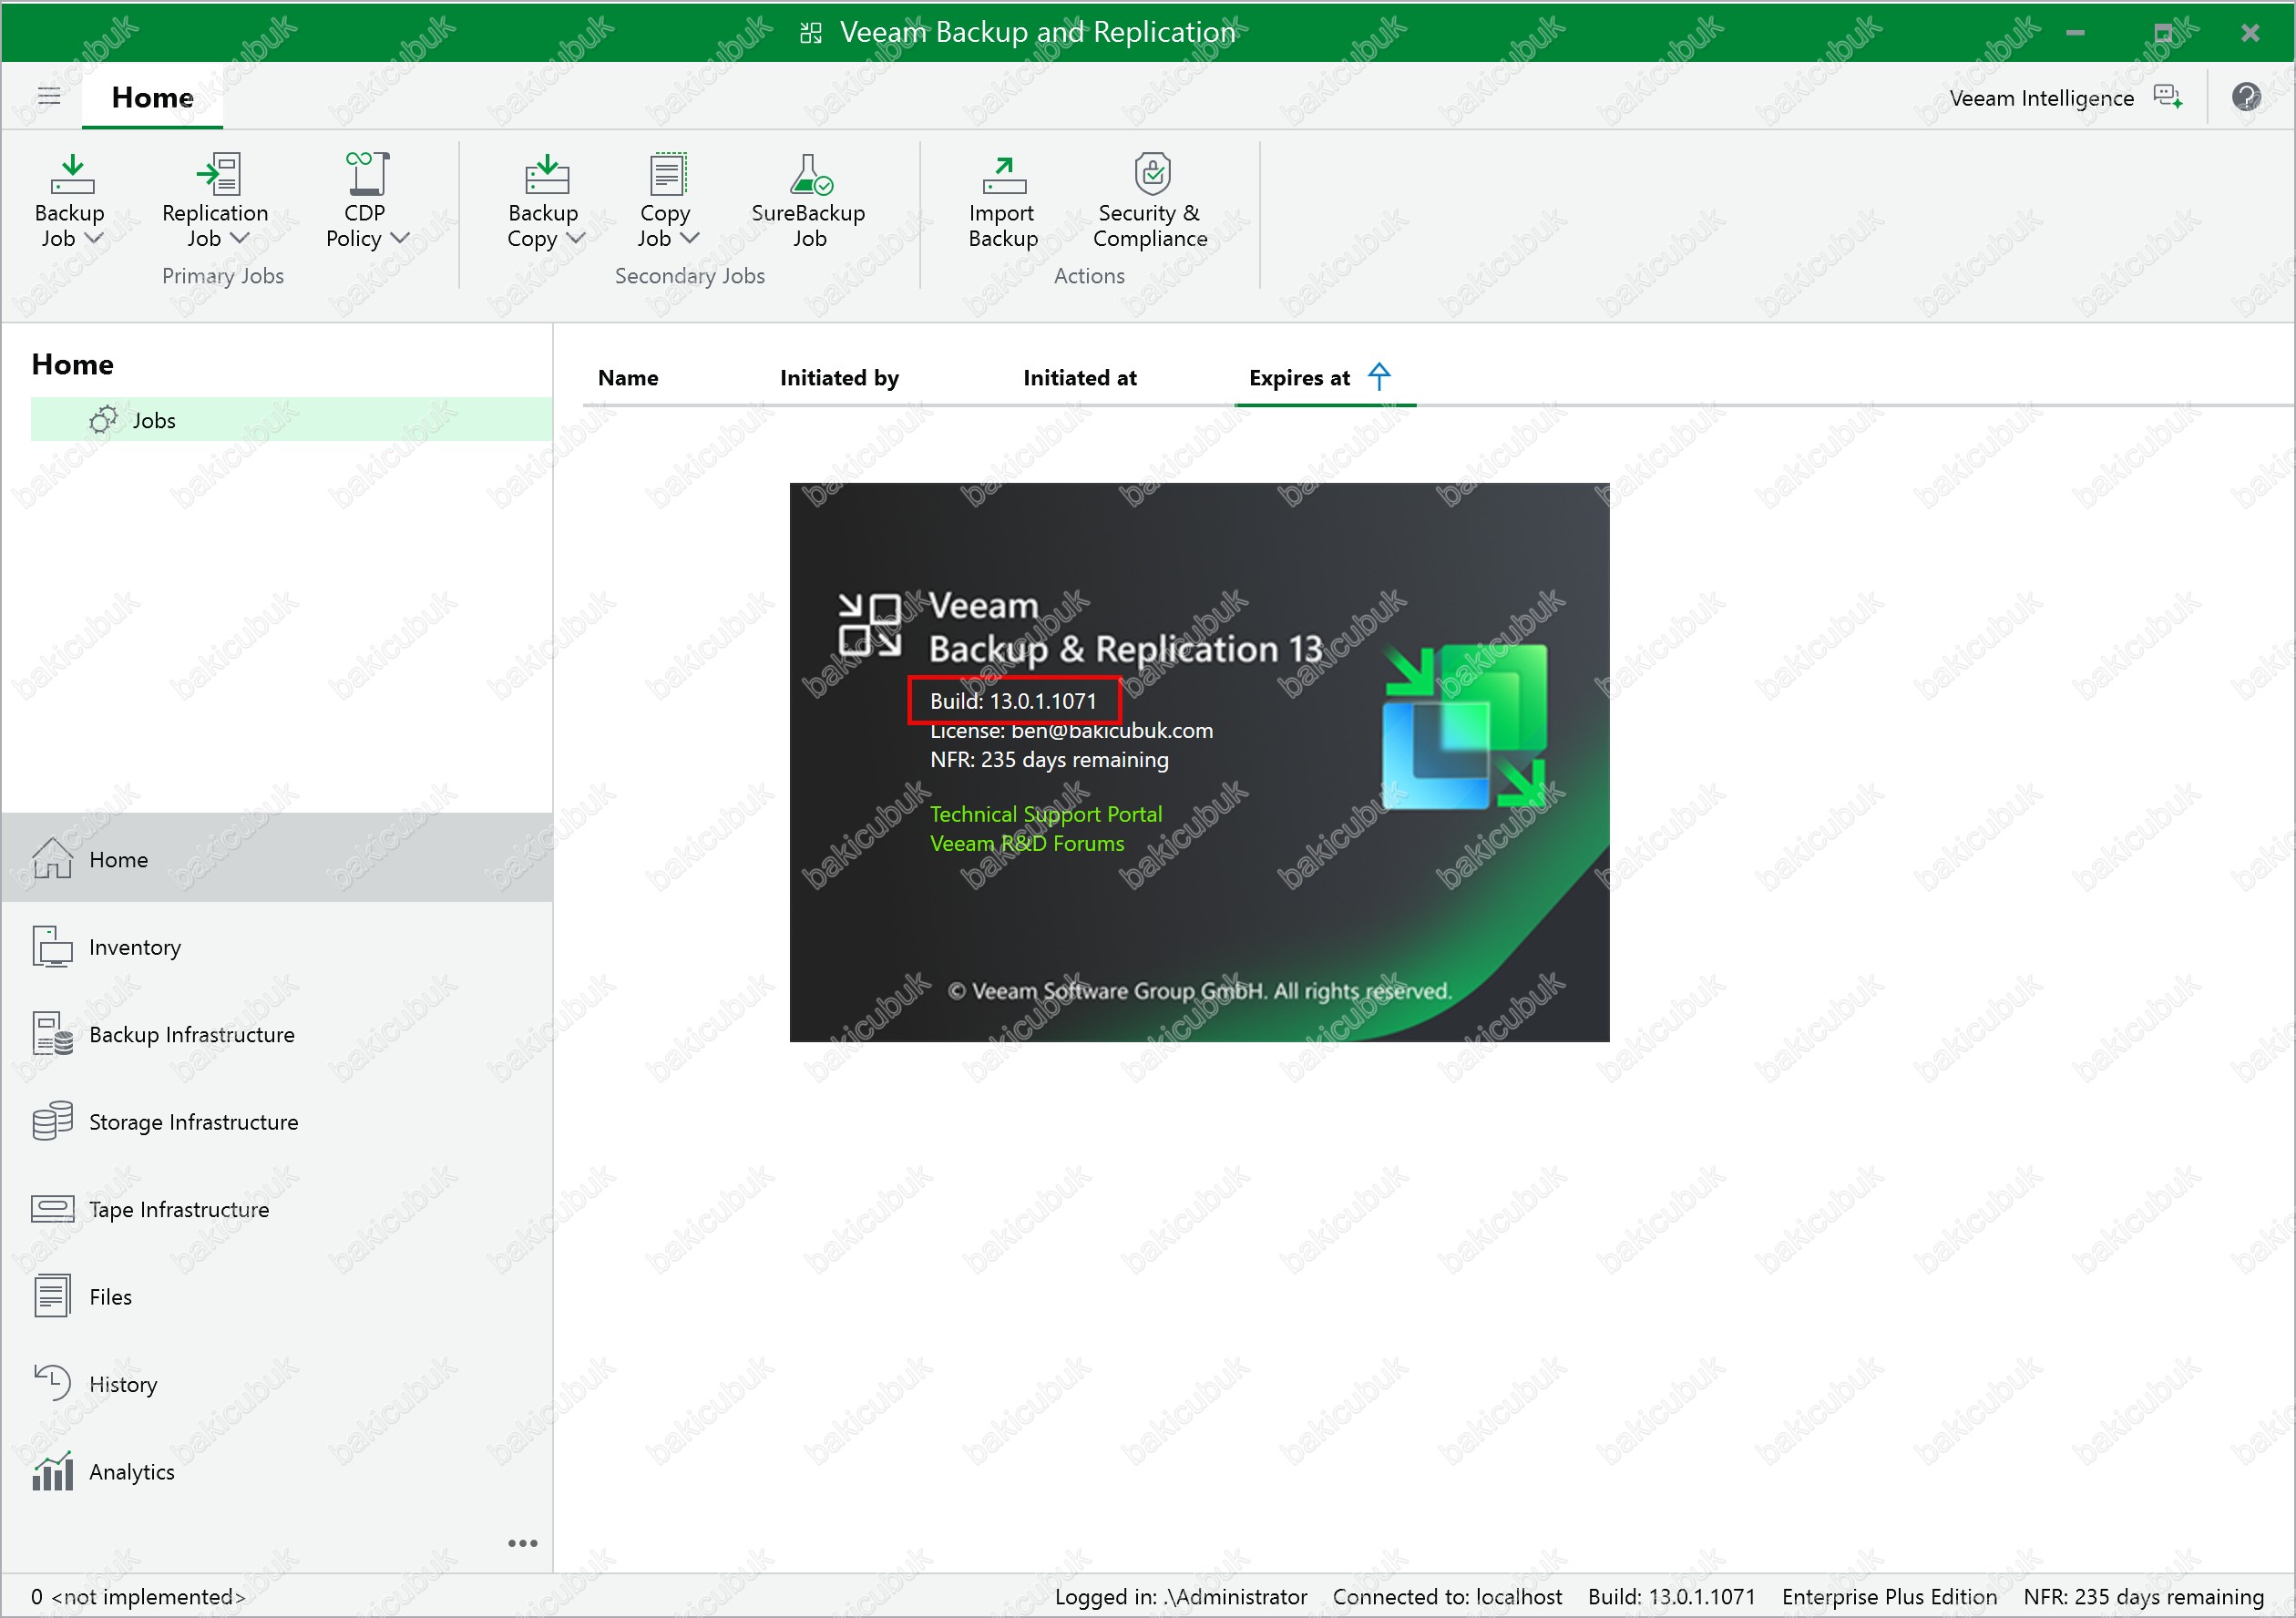
Task: Select the Home ribbon tab
Action: (x=152, y=97)
